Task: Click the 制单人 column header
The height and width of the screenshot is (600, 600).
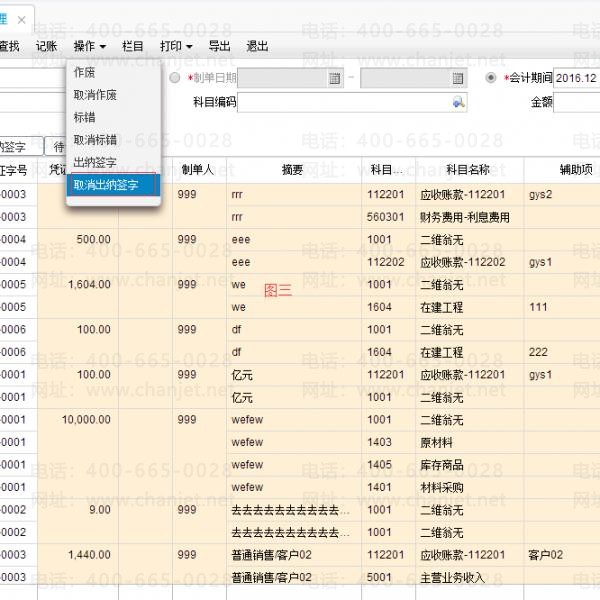Action: (x=199, y=170)
